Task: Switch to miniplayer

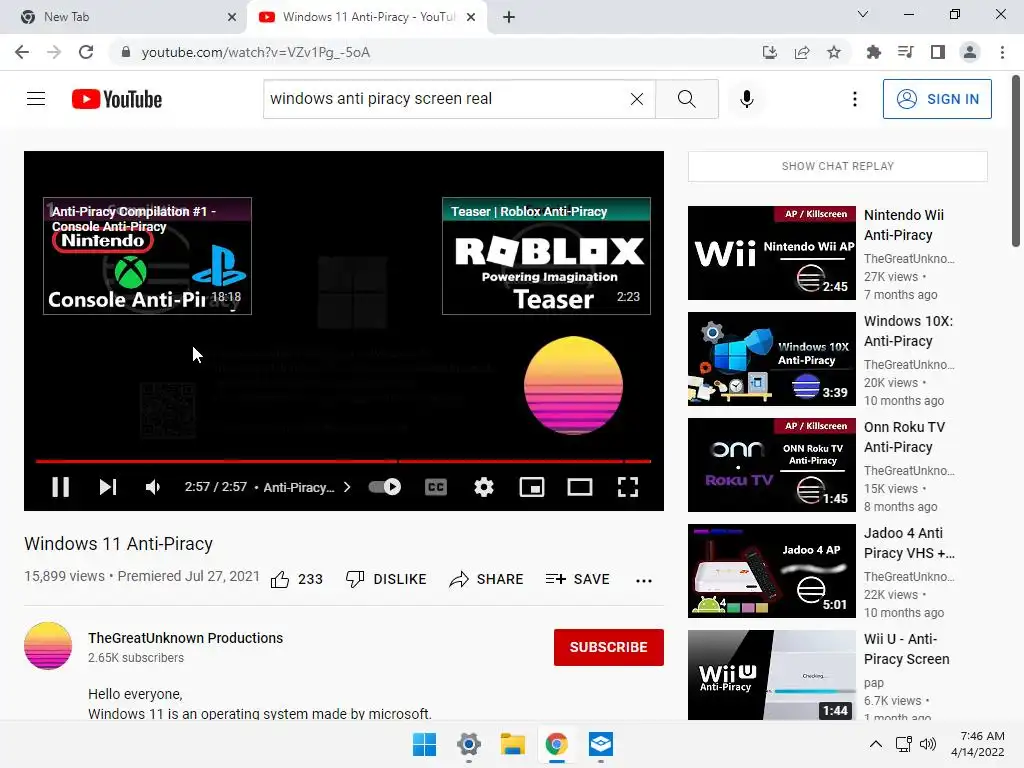Action: (532, 487)
